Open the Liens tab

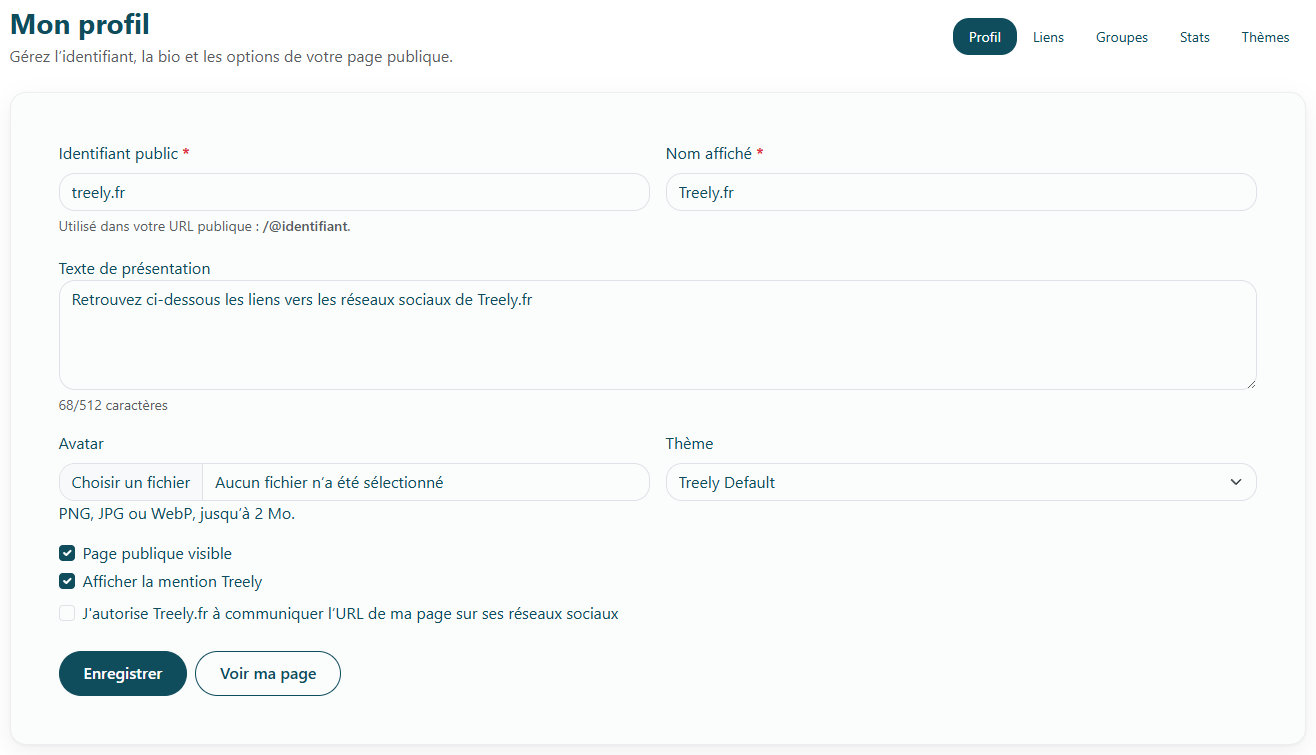[1048, 37]
